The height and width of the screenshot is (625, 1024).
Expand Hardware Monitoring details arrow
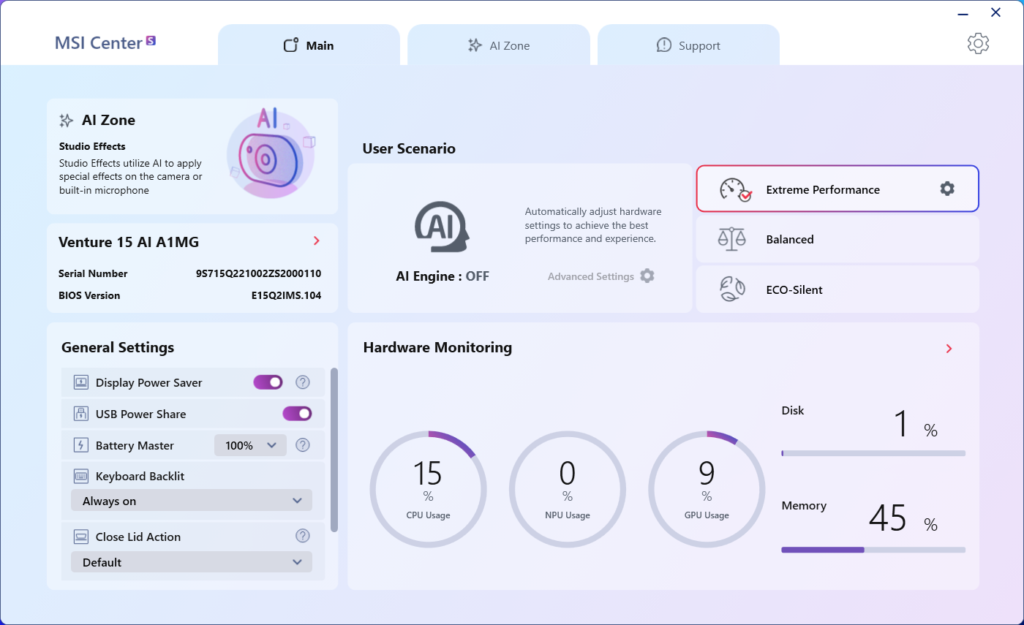(x=949, y=349)
